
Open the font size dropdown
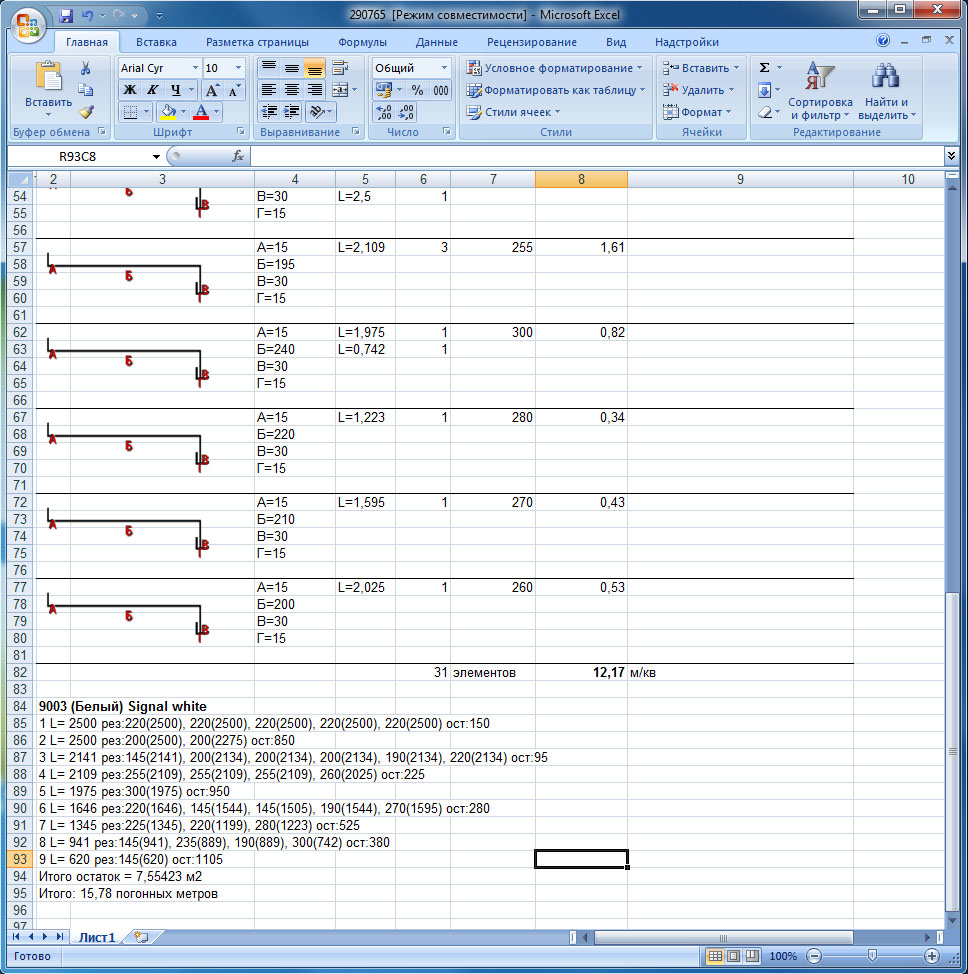[x=239, y=68]
